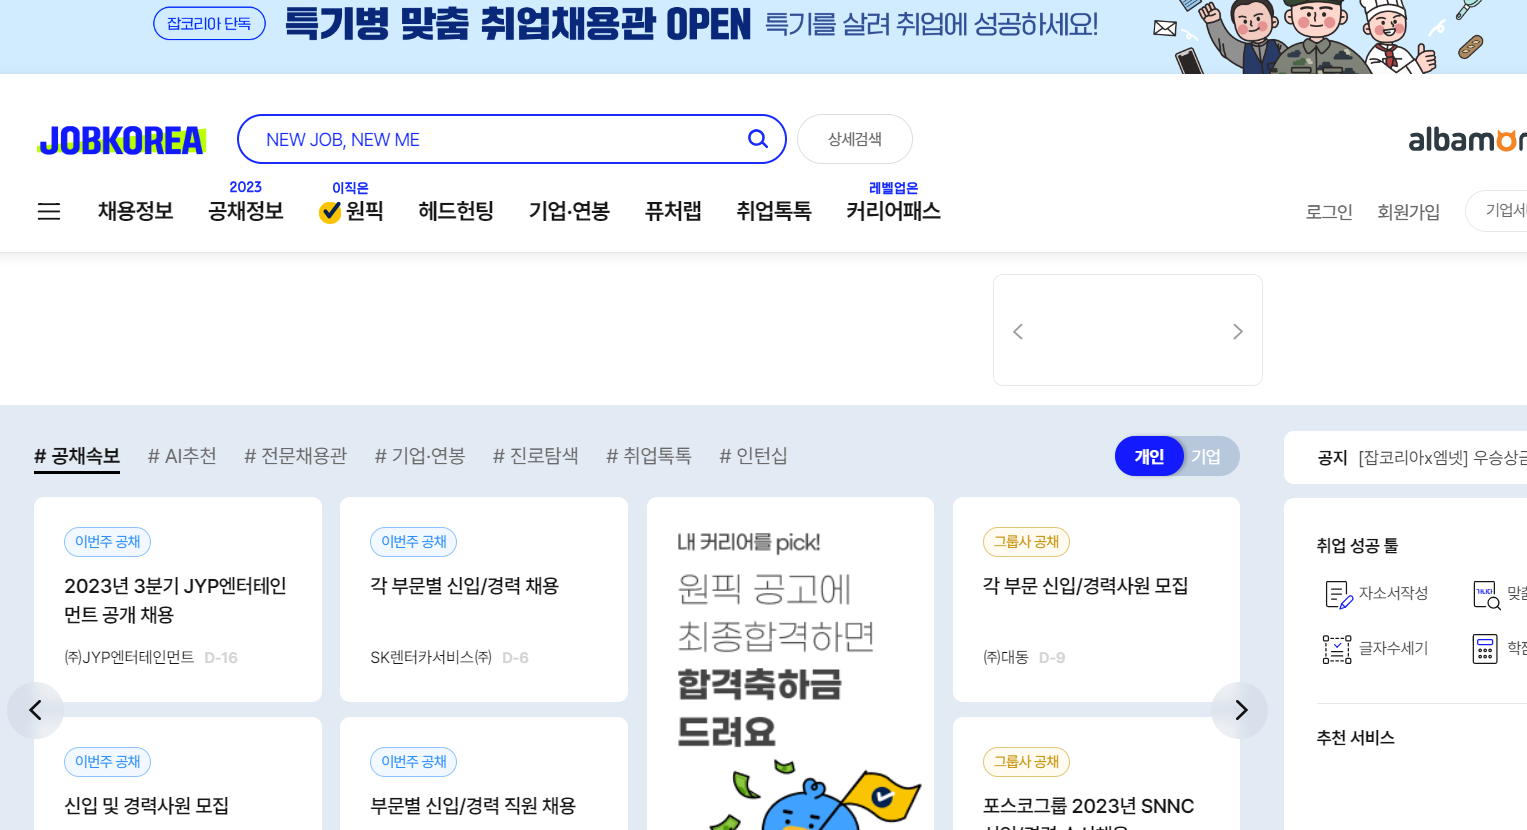Screen dimensions: 1527x830
Task: Select the # 전문채용관 tab
Action: pos(296,456)
